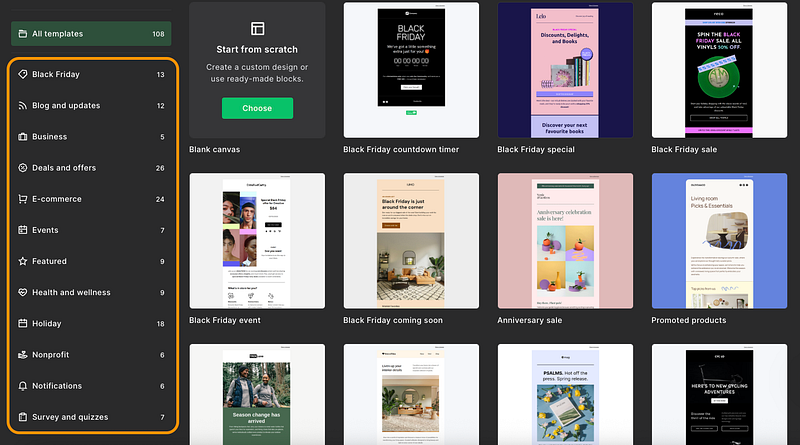
Task: Open Health and wellness category
Action: pos(91,292)
